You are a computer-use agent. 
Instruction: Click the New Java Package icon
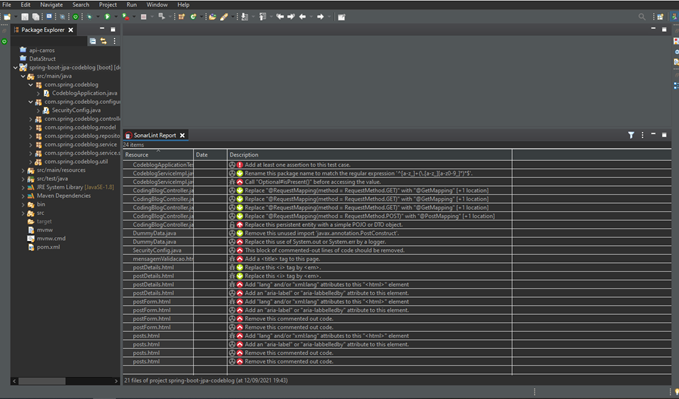[x=181, y=17]
